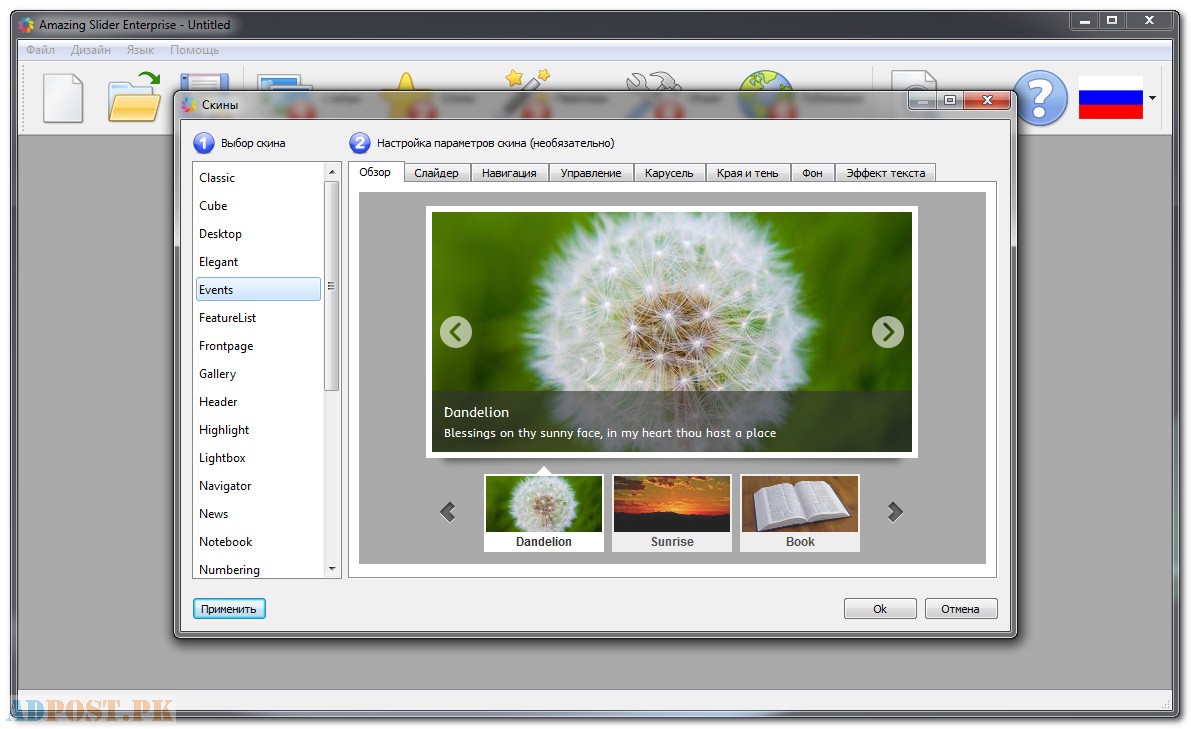Open the Фон tab
Screen dimensions: 1191x729
812,173
